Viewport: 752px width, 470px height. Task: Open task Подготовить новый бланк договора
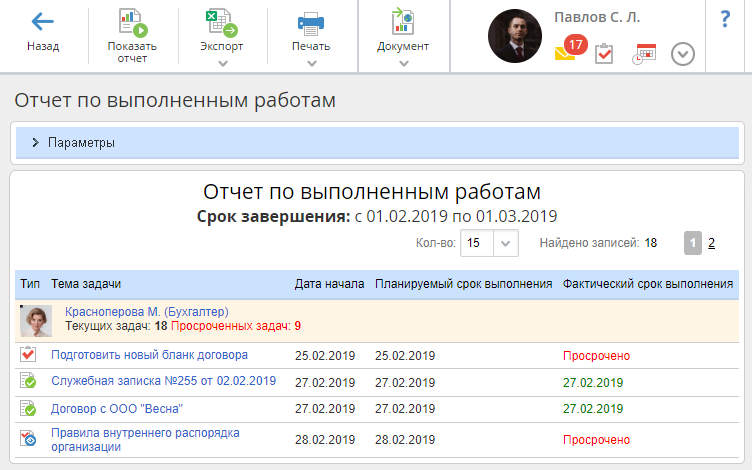point(149,355)
